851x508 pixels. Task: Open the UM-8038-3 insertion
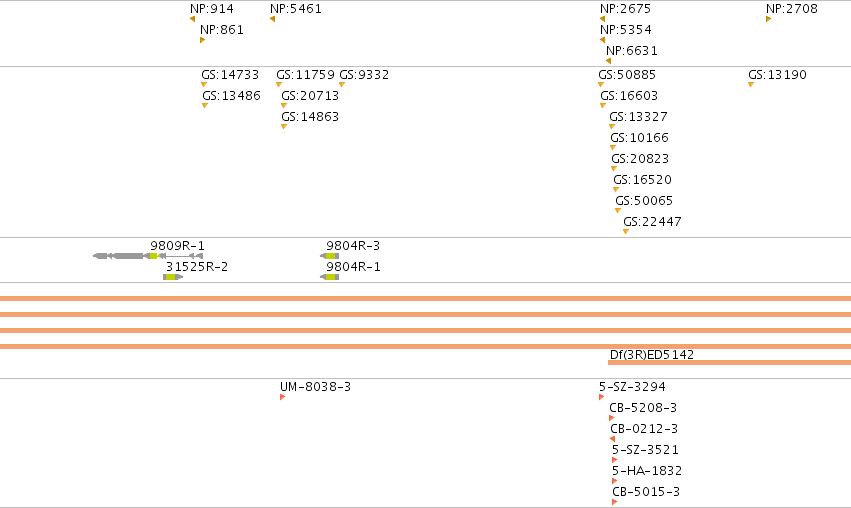pos(315,388)
